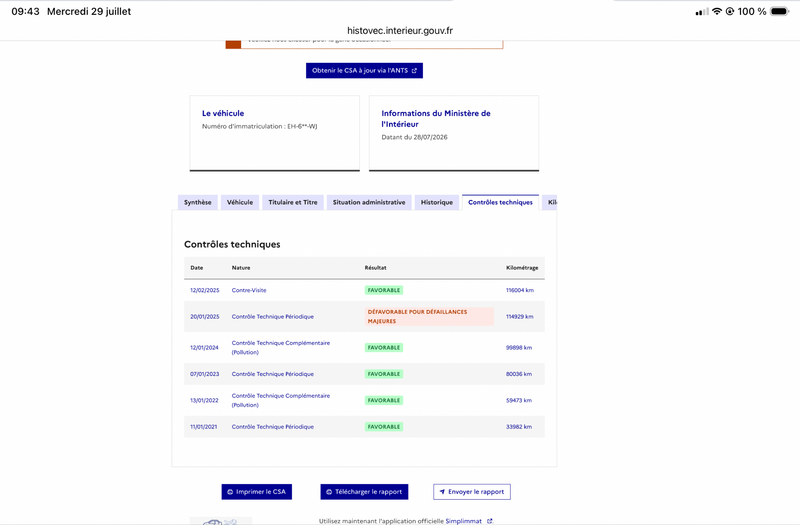Click the Favorable badge in the 11/01/2021 row

[384, 427]
